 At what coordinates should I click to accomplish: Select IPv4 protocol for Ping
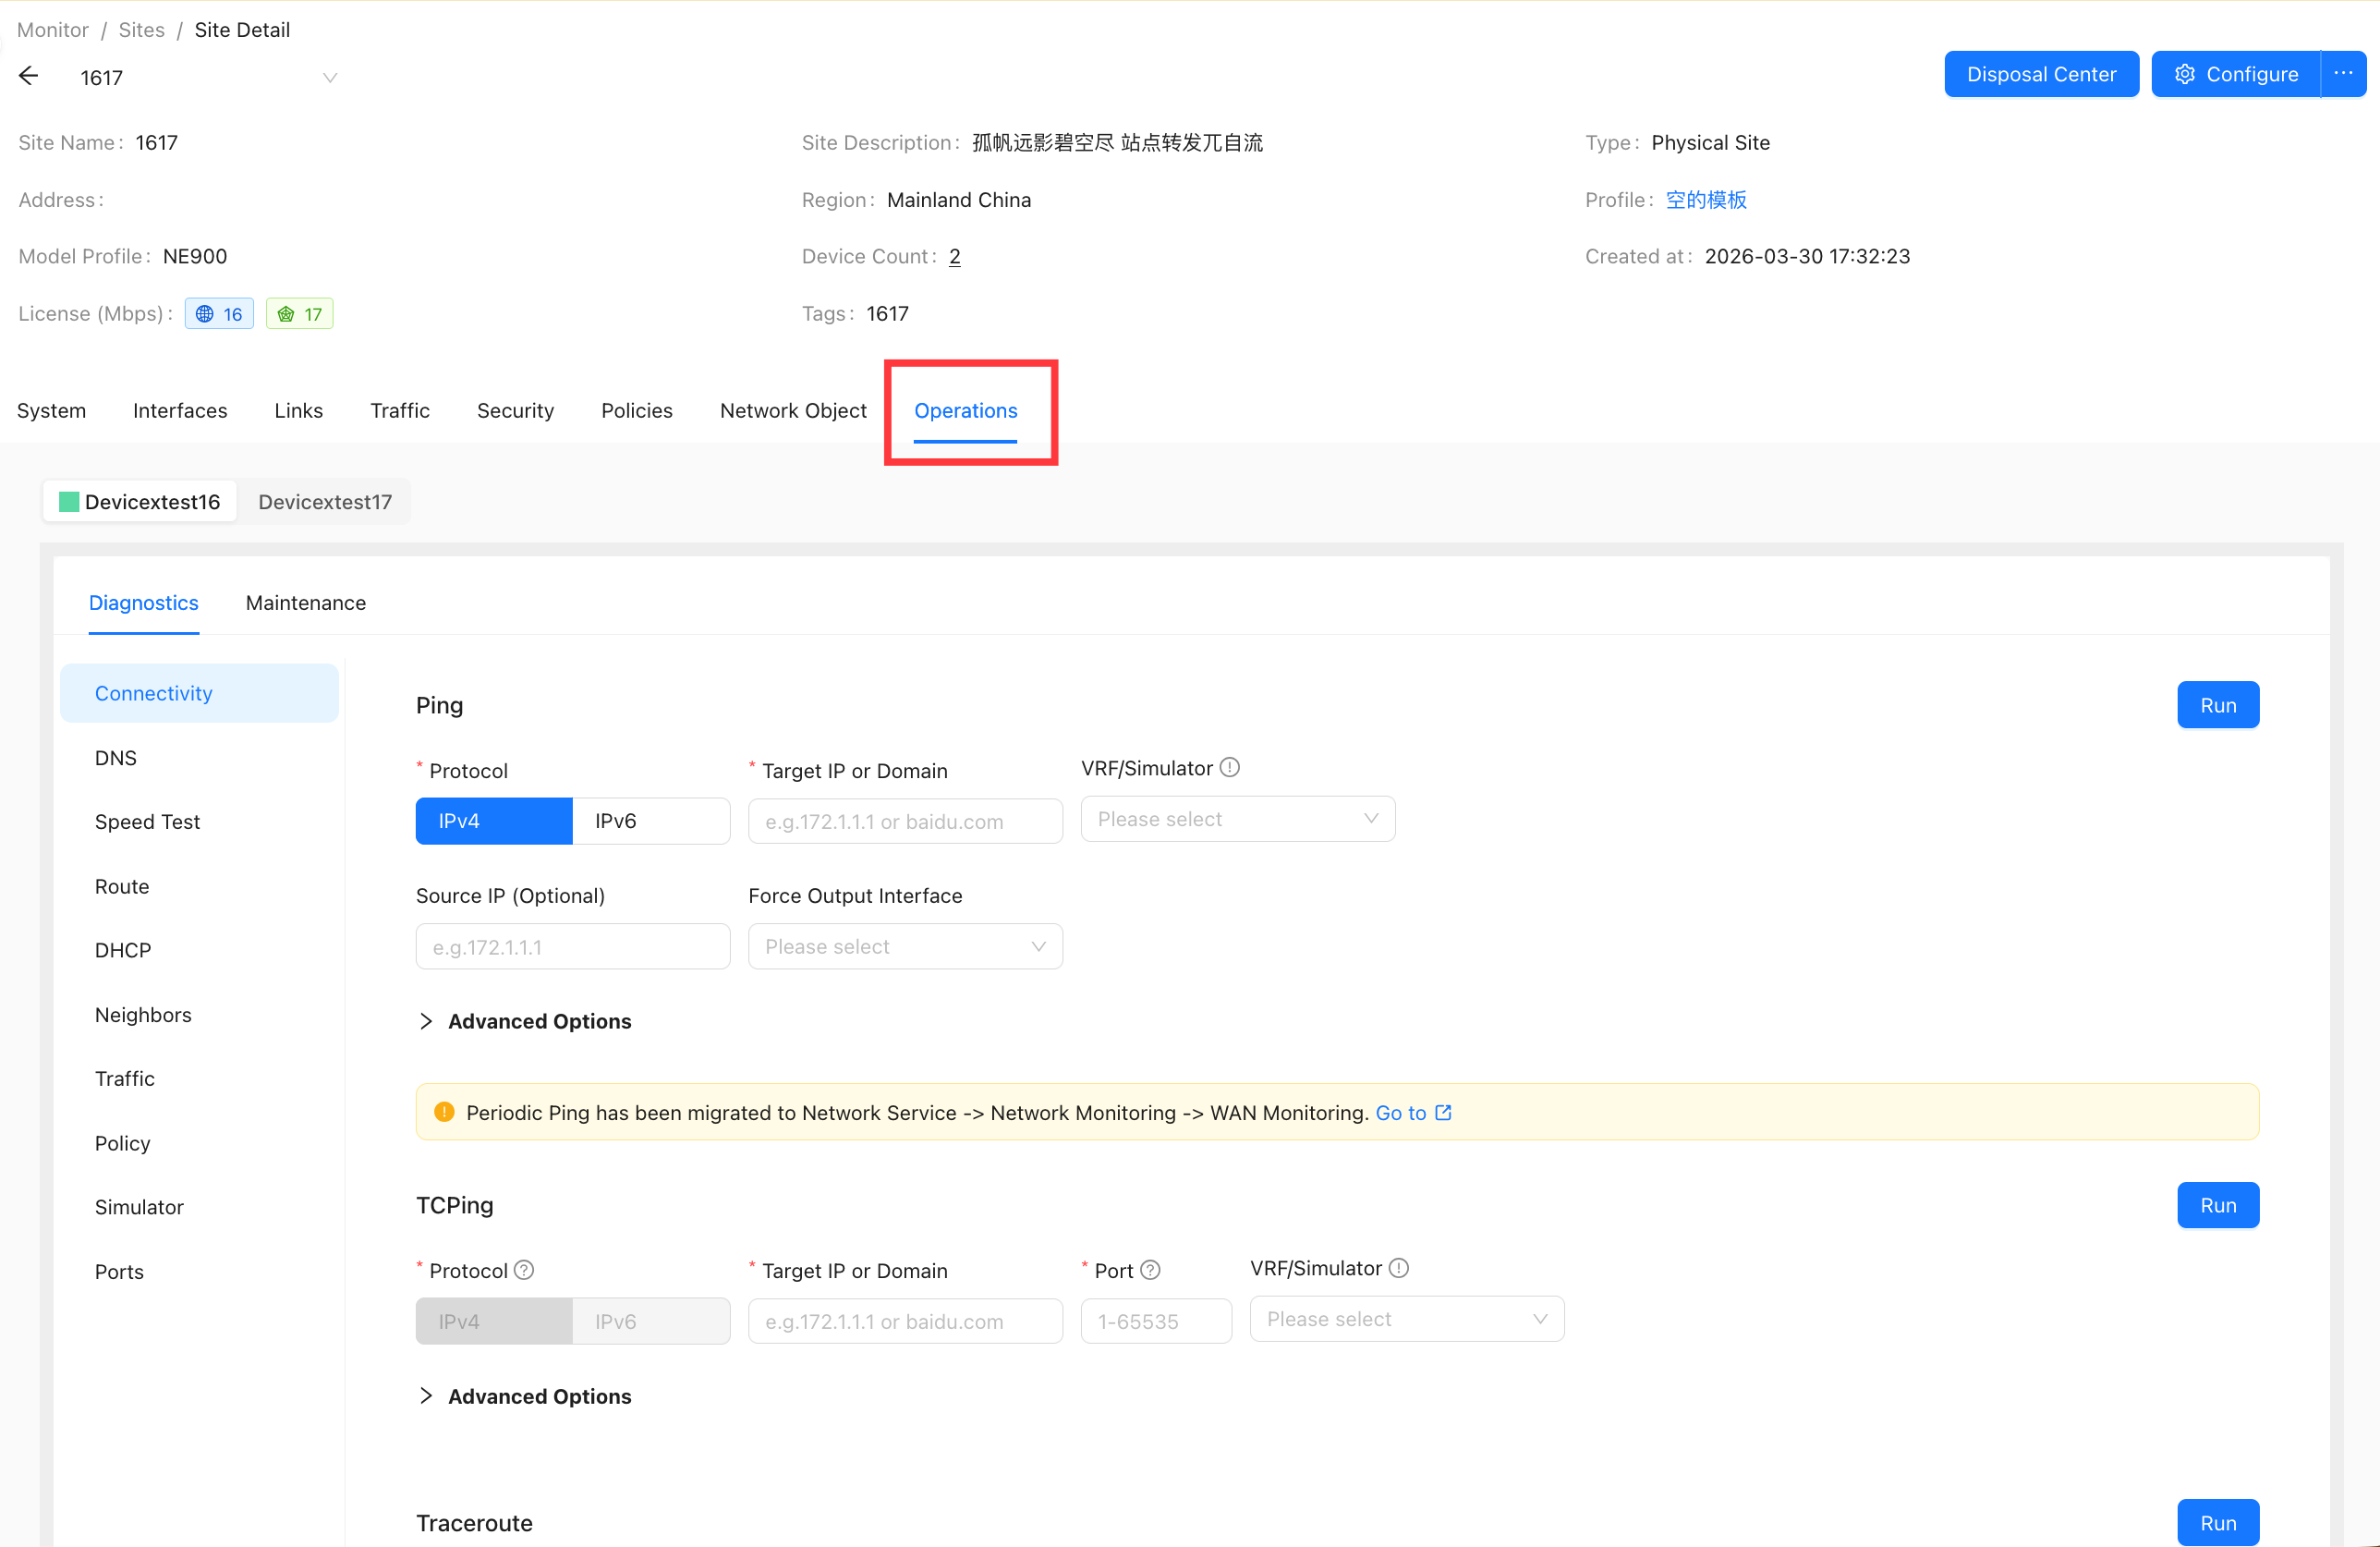click(494, 821)
